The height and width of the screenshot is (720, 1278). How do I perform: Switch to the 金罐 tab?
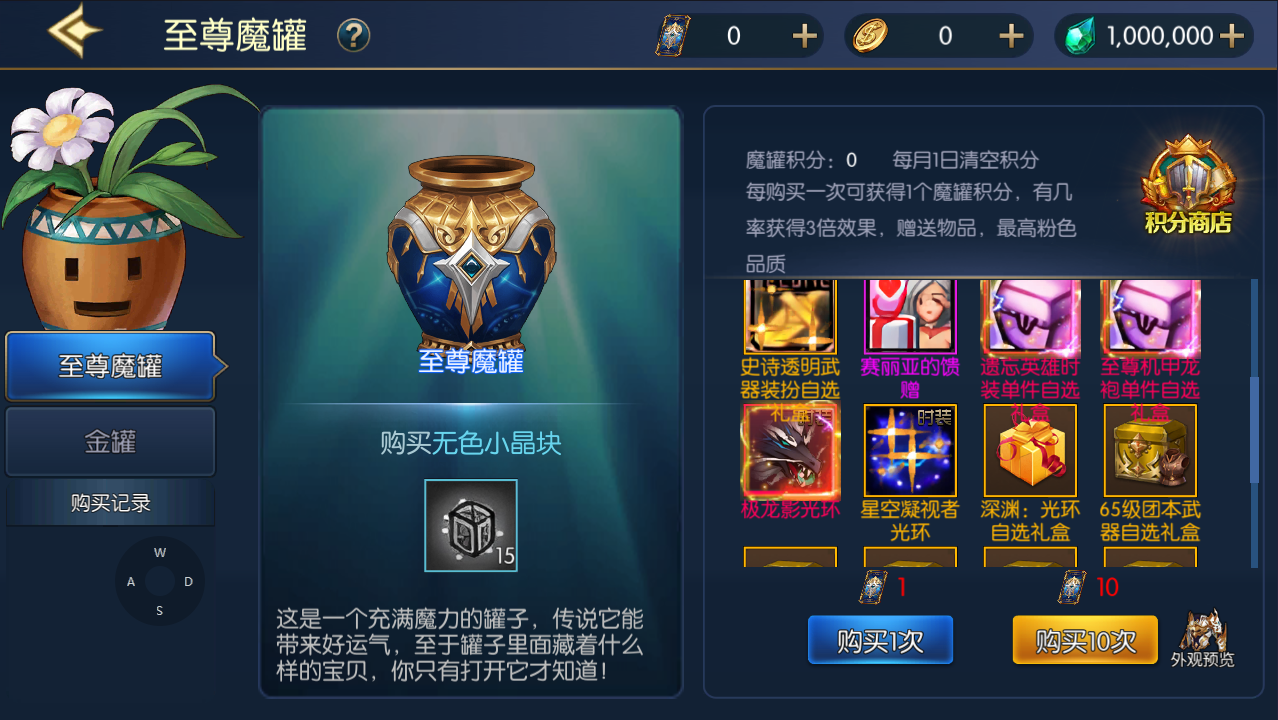point(110,441)
